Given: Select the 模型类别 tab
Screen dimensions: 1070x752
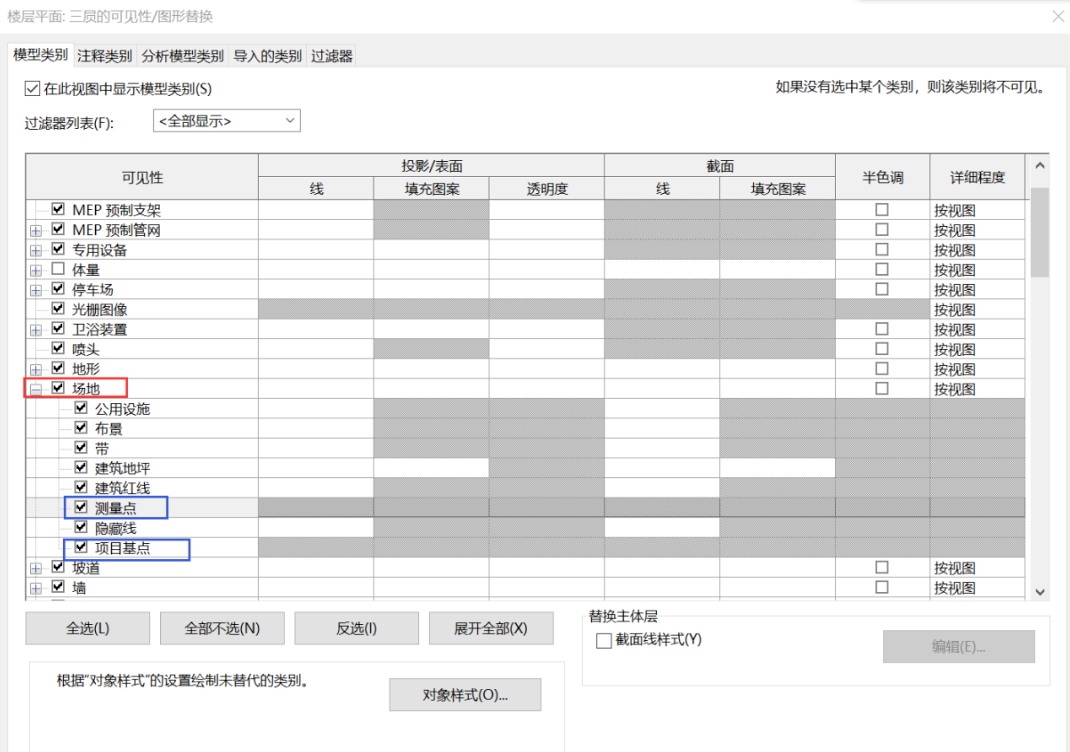Looking at the screenshot, I should (x=40, y=55).
